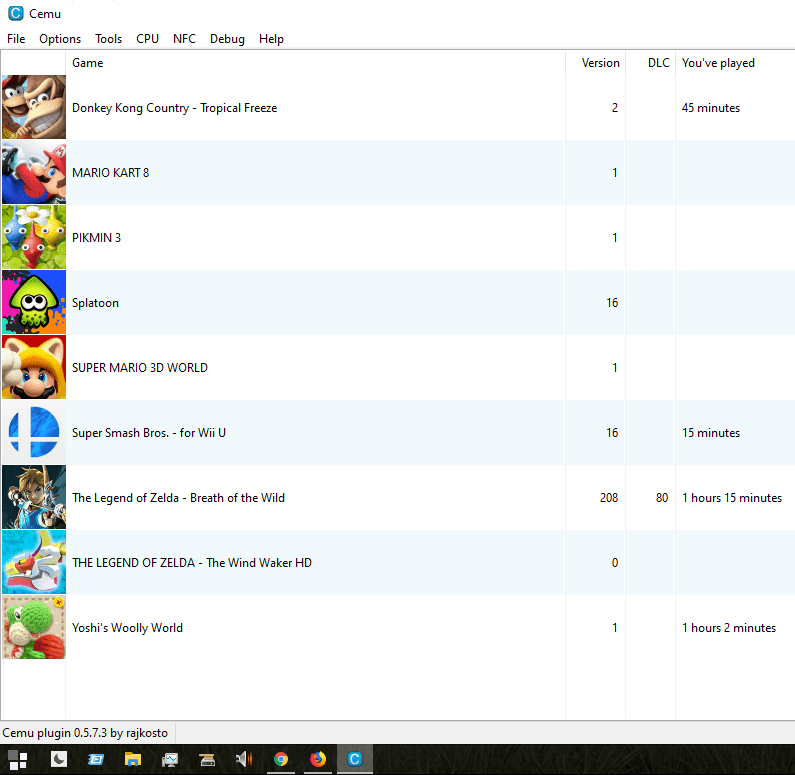Click the blue taskbar icon beside the moon
The height and width of the screenshot is (775, 795).
pyautogui.click(x=96, y=759)
